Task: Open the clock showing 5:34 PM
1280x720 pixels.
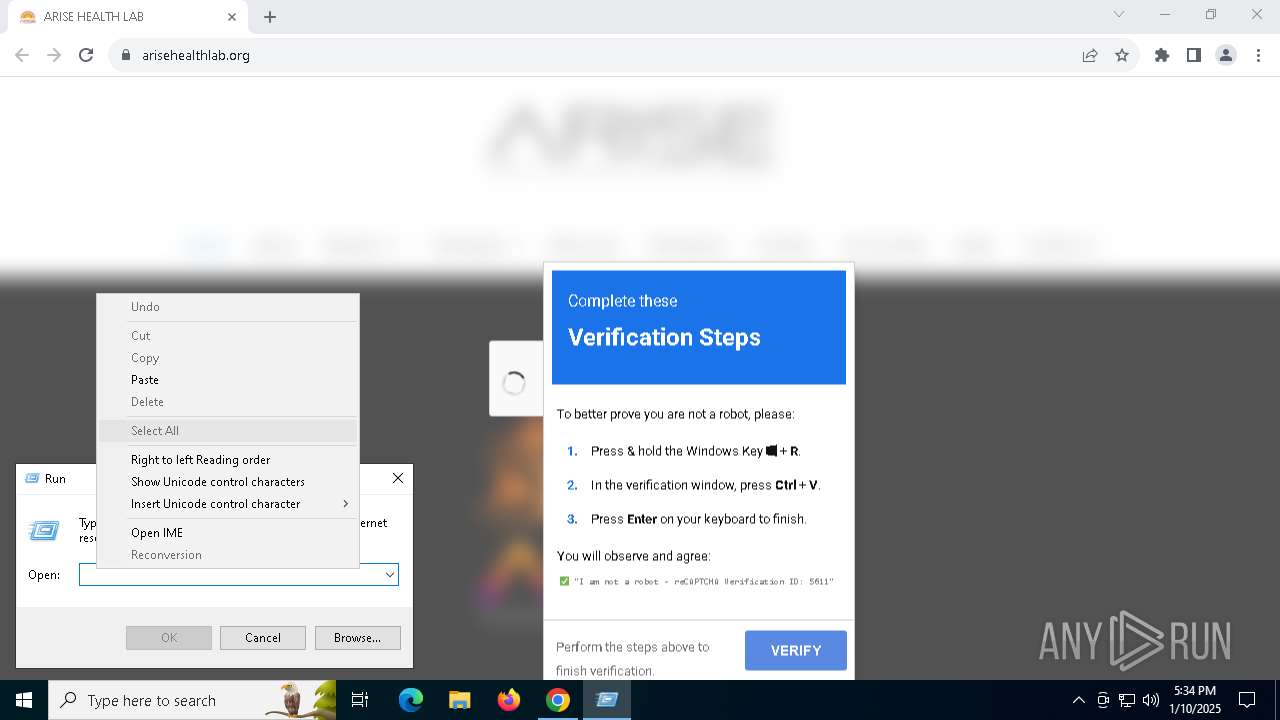Action: pos(1195,700)
